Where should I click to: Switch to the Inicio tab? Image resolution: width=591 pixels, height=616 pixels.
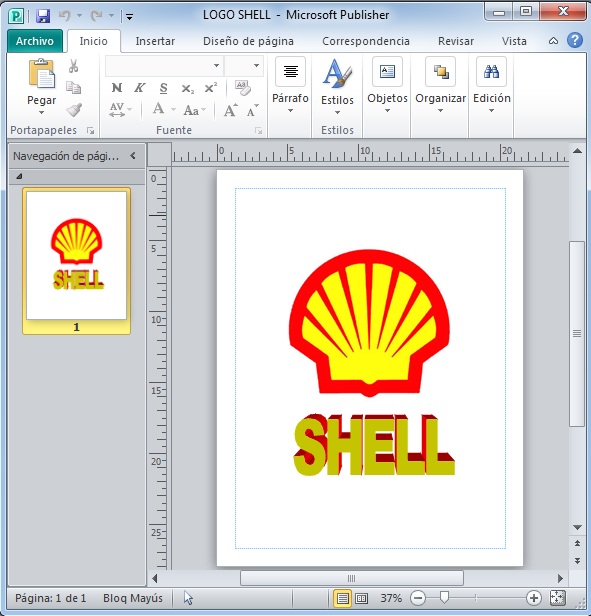94,41
